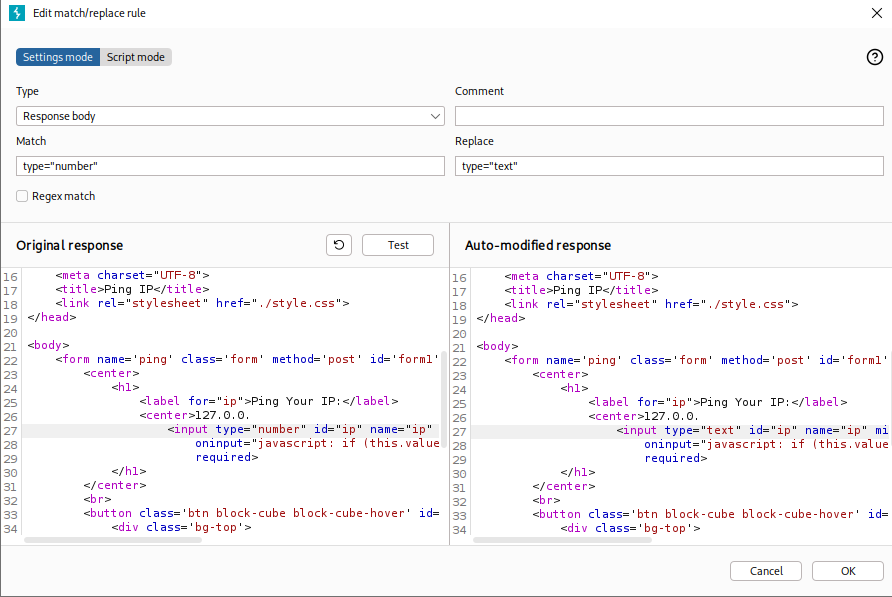The image size is (892, 597).
Task: Switch to Script mode
Action: 136,57
